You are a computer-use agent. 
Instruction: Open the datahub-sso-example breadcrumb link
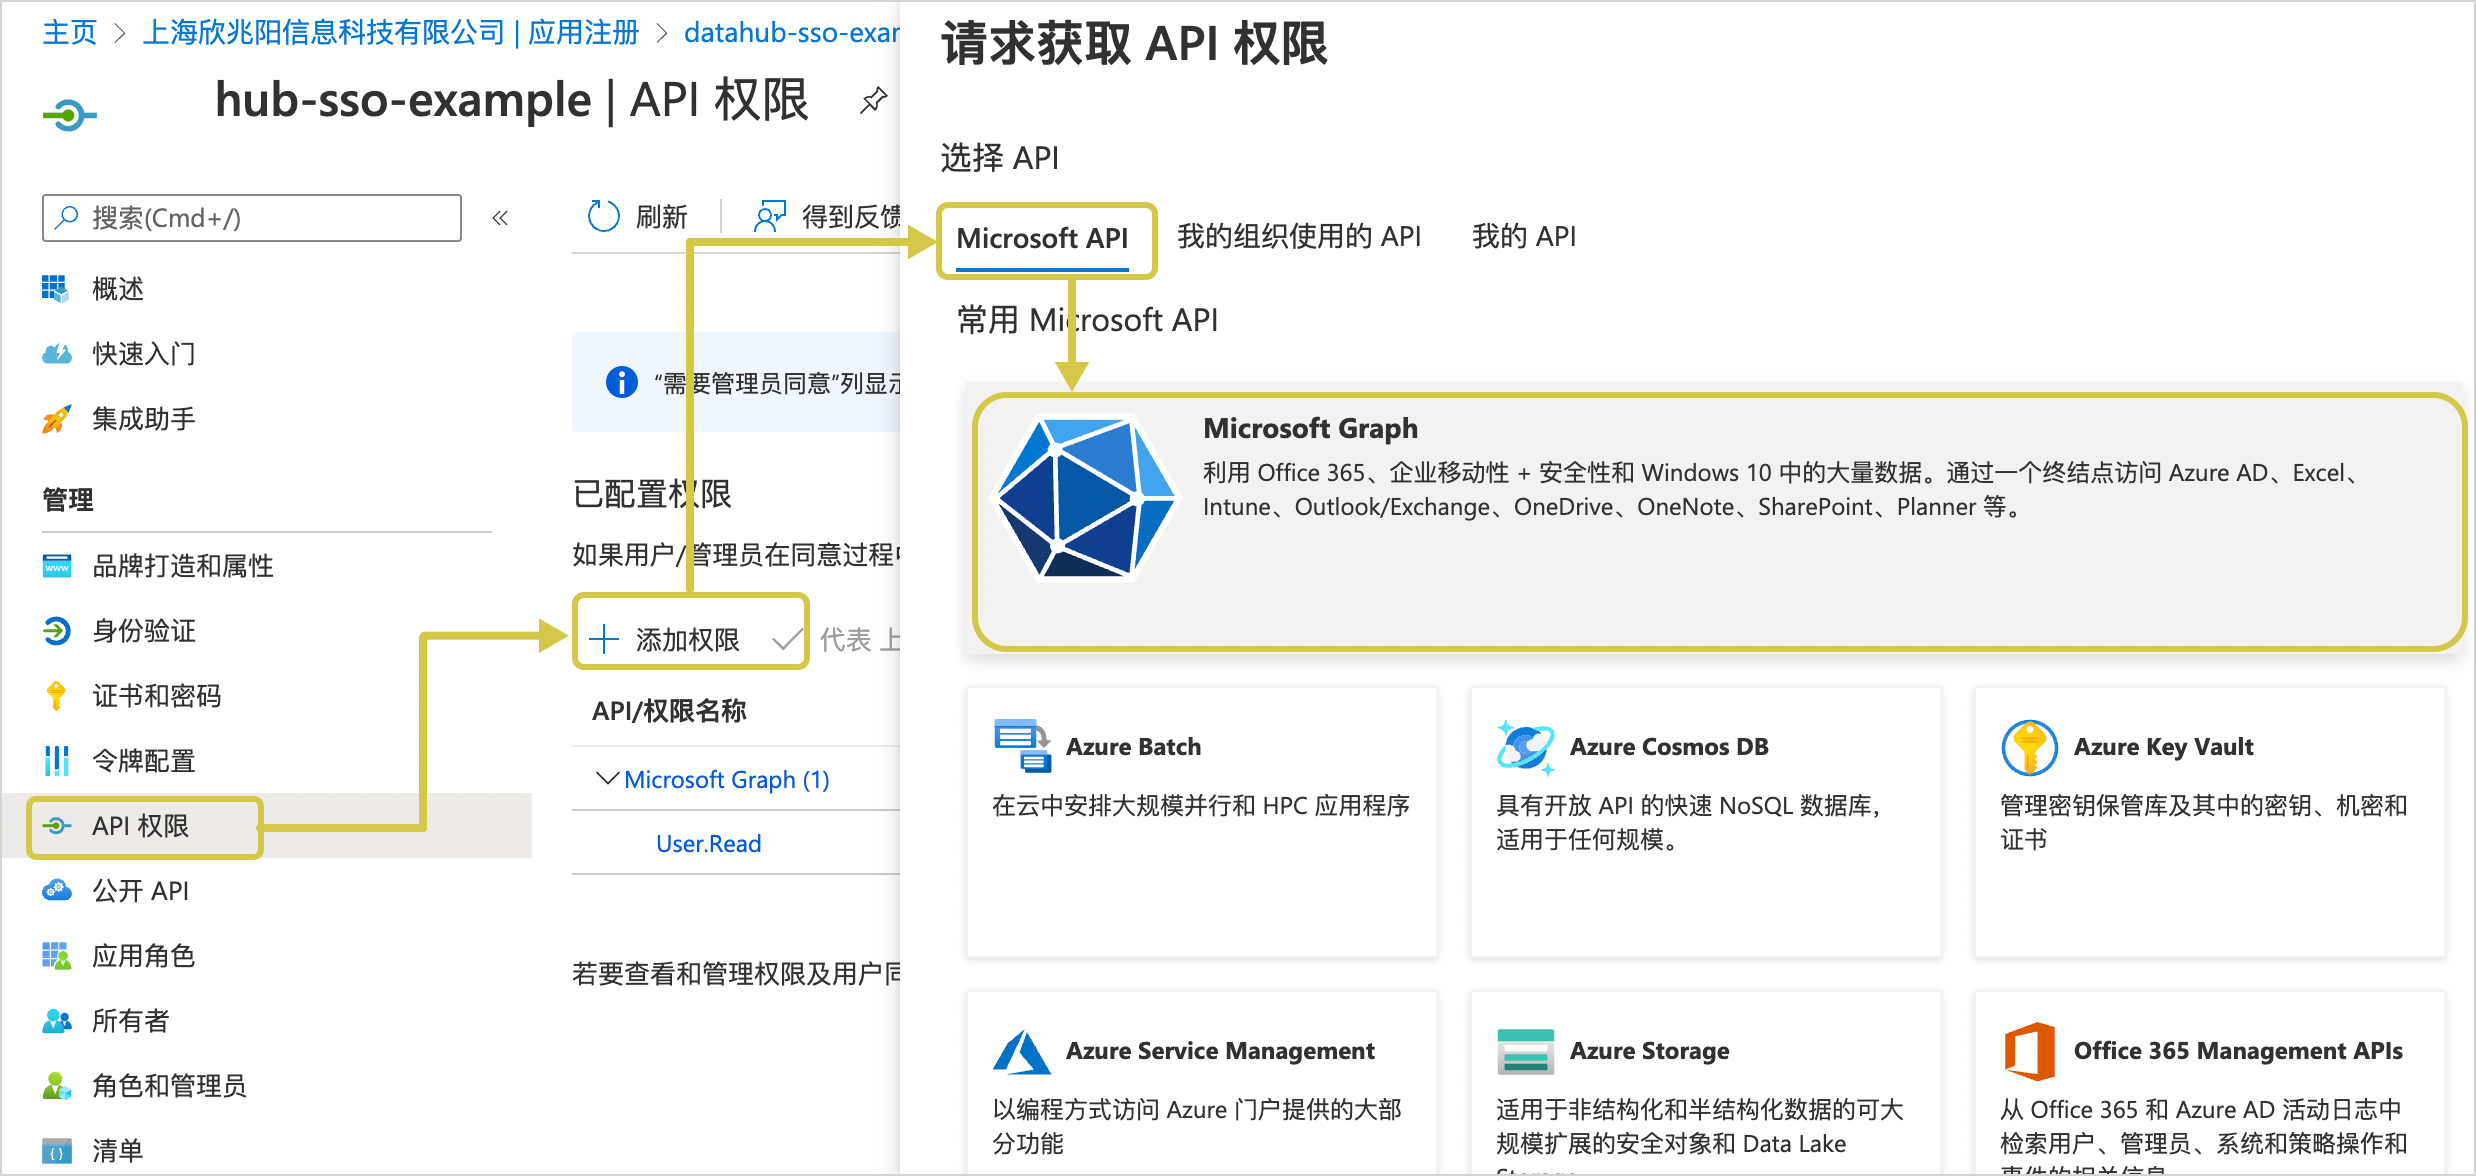791,32
